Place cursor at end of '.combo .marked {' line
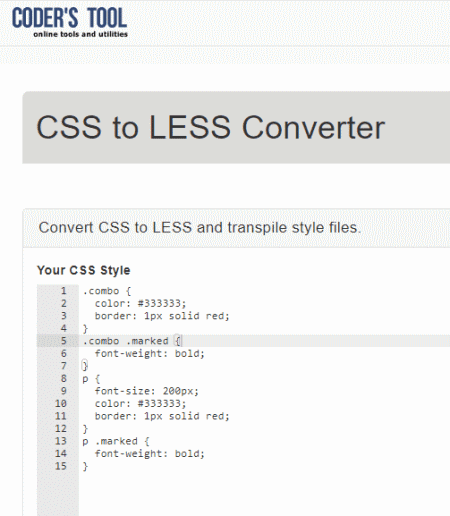This screenshot has height=516, width=450. tap(182, 341)
